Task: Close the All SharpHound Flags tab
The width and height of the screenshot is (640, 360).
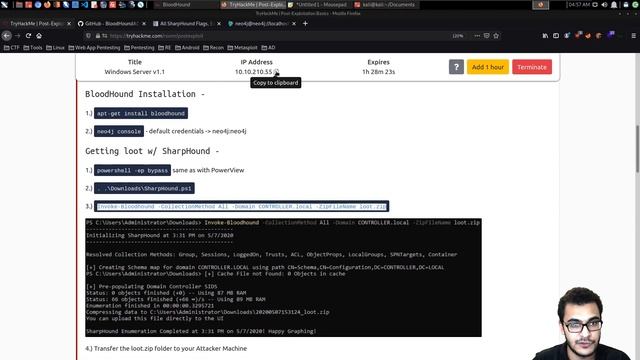Action: click(x=219, y=24)
